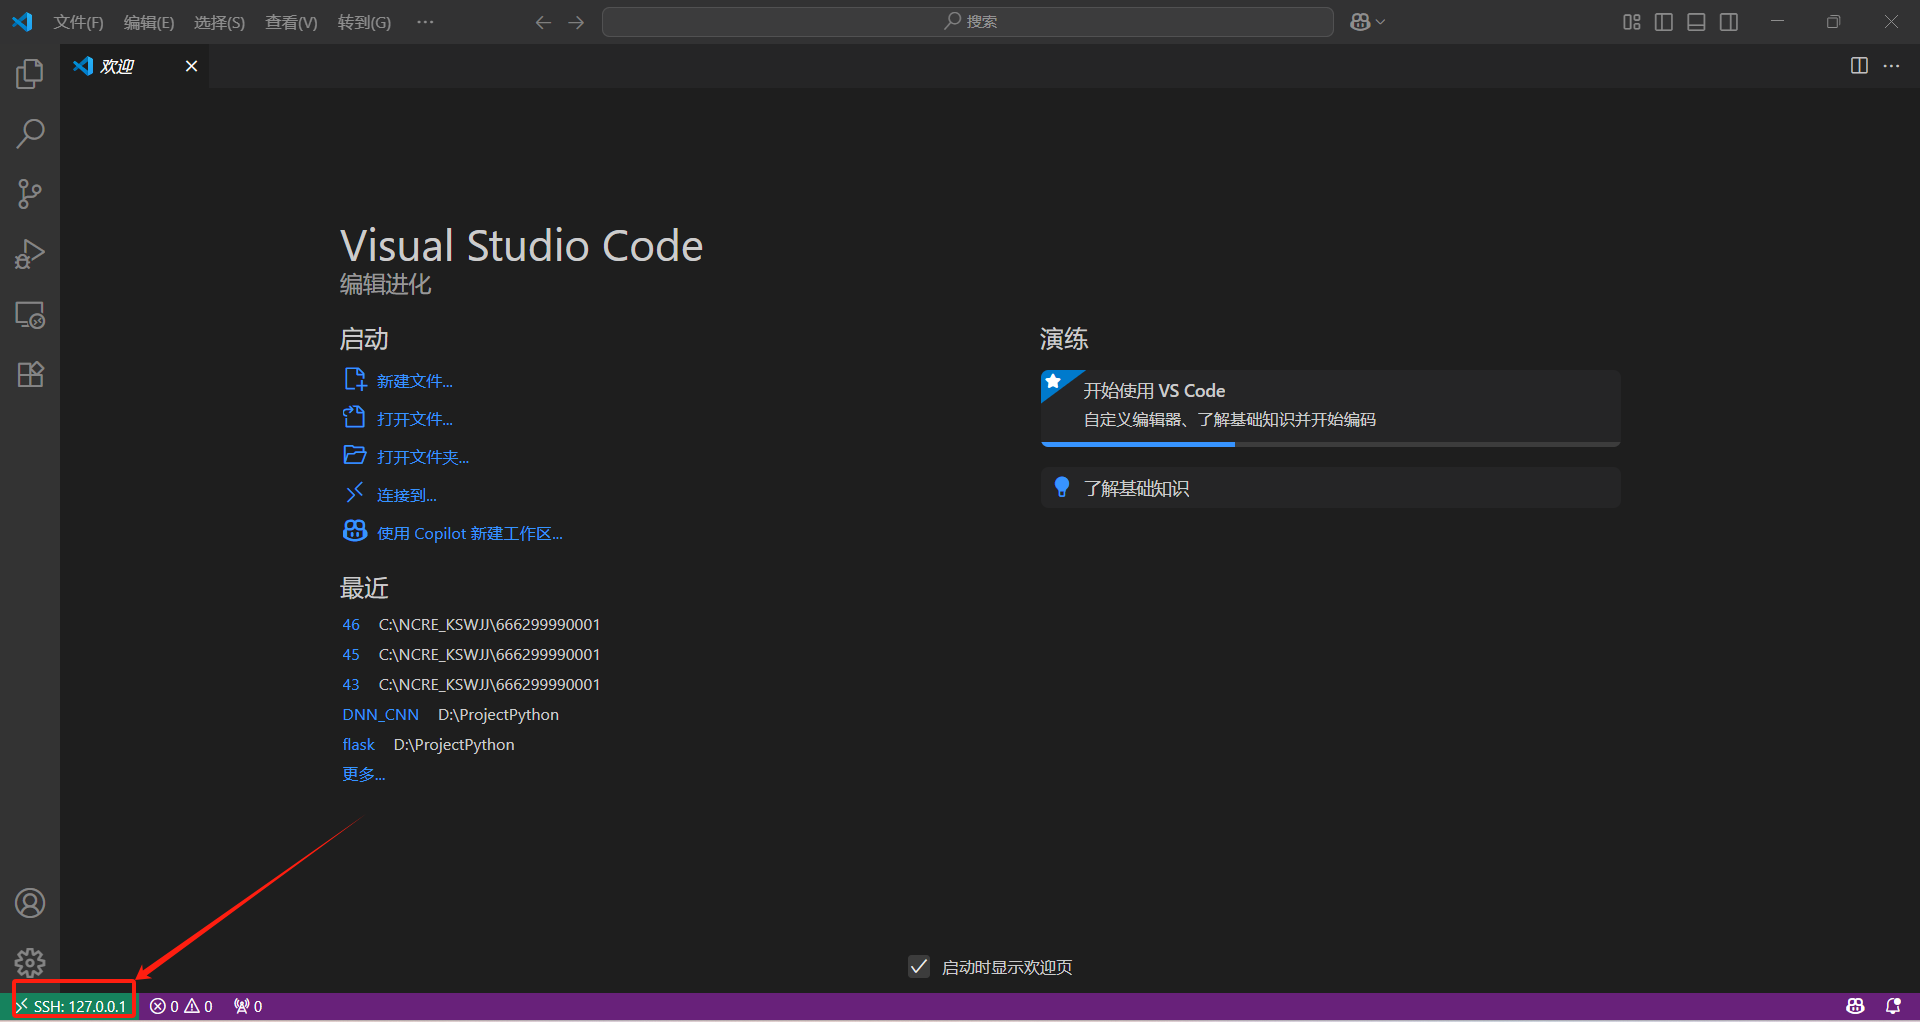Screen dimensions: 1920x1022
Task: Click the 新建文件... link
Action: [x=414, y=381]
